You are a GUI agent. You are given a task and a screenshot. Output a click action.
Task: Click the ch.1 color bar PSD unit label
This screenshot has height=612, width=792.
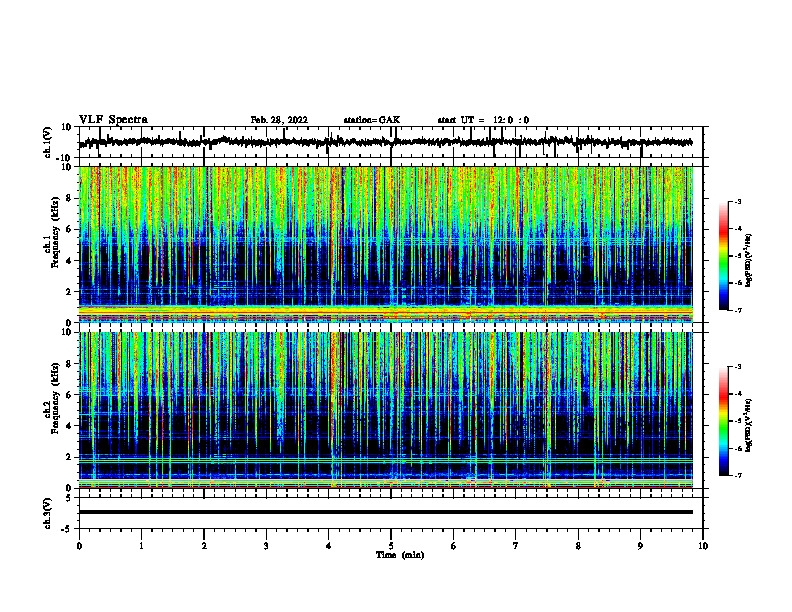click(749, 261)
